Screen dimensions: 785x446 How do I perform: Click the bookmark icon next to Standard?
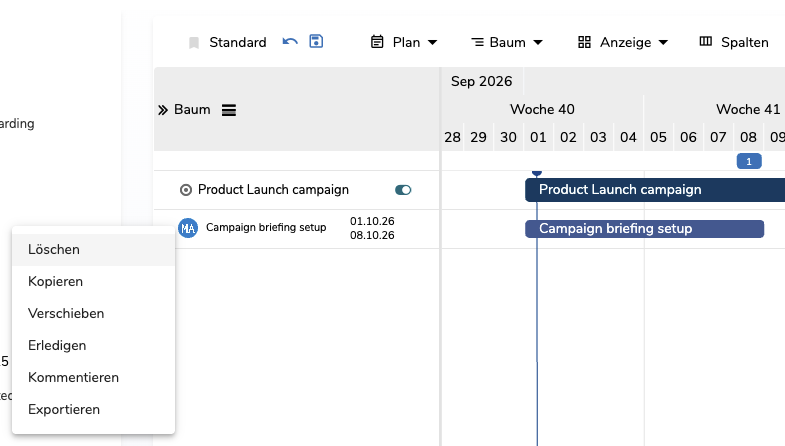coord(194,43)
